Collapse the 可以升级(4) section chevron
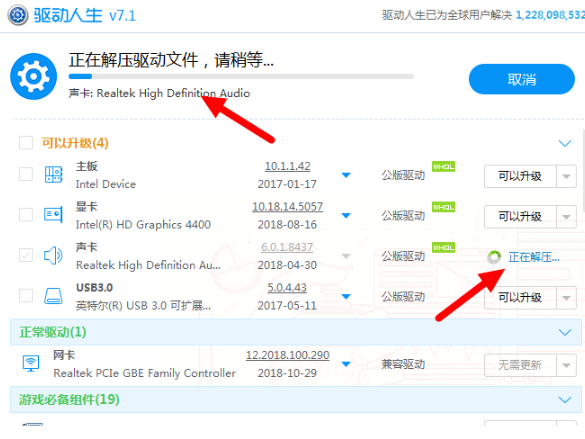Viewport: 585px width, 439px height. (x=565, y=143)
